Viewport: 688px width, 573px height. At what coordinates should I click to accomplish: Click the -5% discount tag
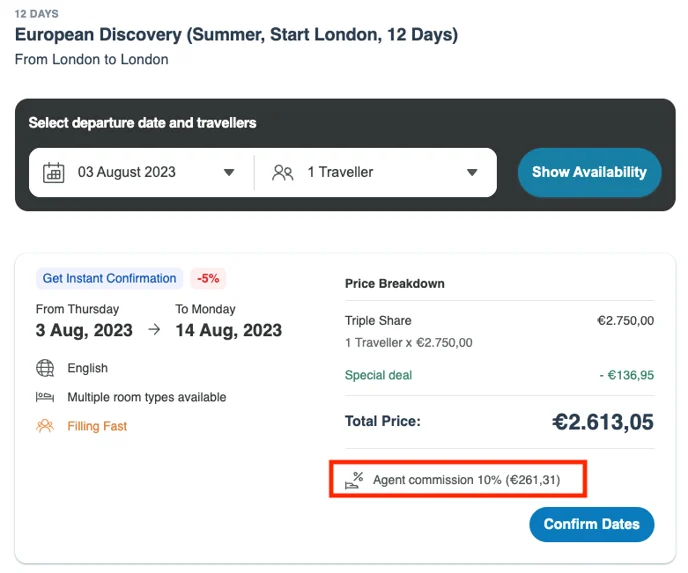click(208, 278)
